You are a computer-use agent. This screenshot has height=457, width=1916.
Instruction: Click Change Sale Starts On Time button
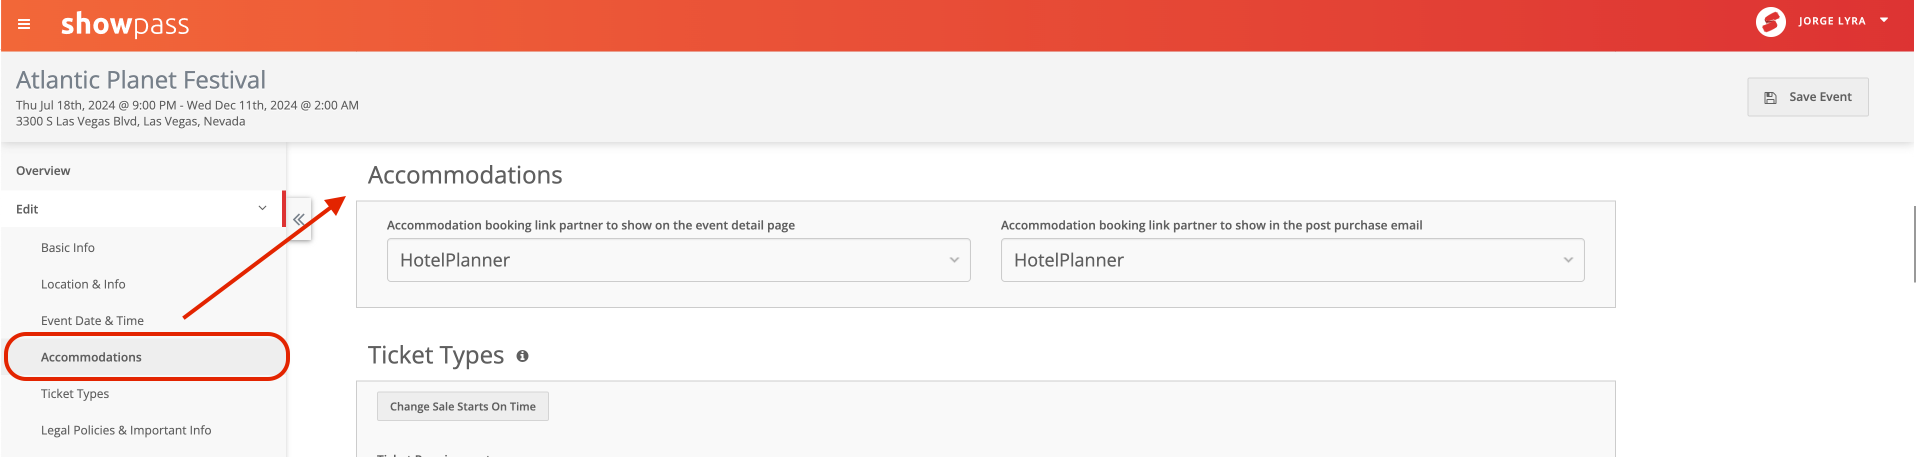click(462, 406)
